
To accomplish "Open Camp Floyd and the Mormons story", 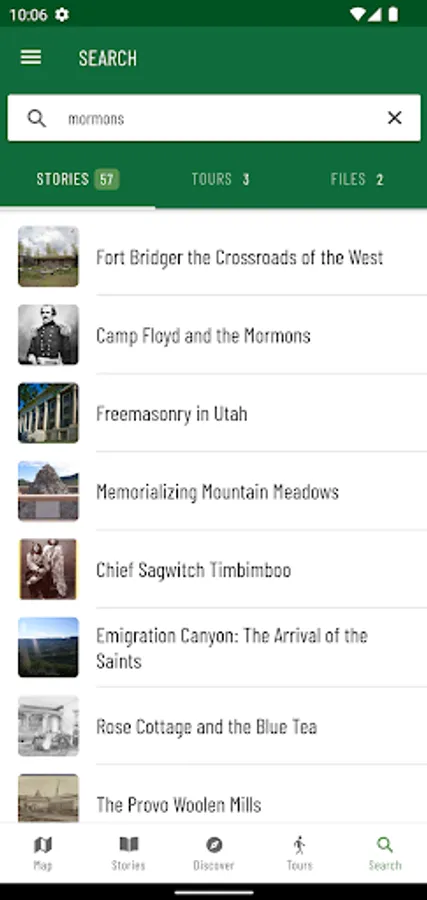I will 214,335.
